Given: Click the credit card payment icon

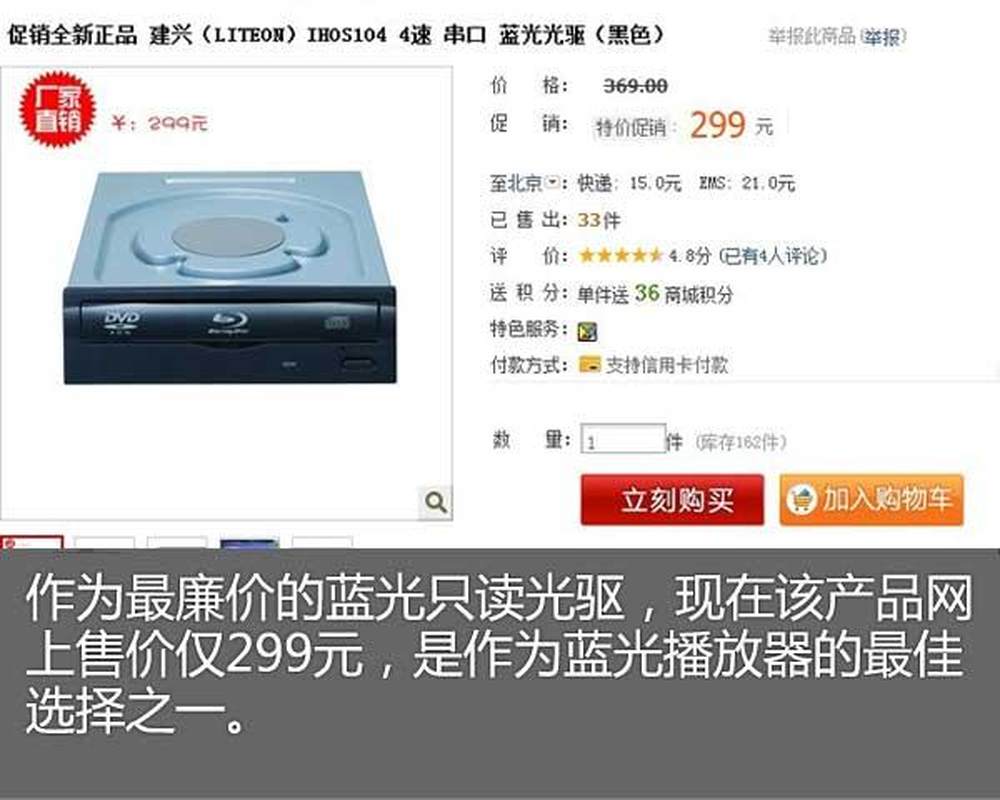Looking at the screenshot, I should coord(589,365).
